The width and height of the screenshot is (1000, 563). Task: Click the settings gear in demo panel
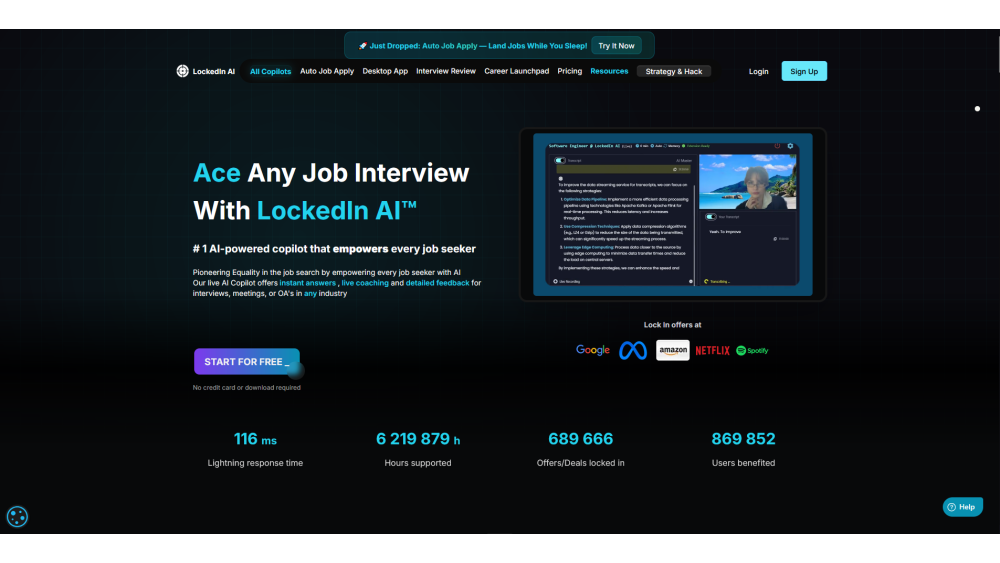point(790,146)
